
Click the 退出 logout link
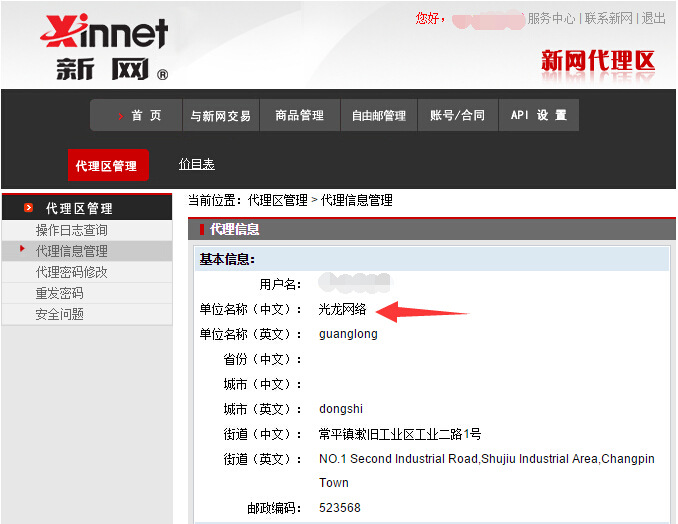pyautogui.click(x=653, y=18)
